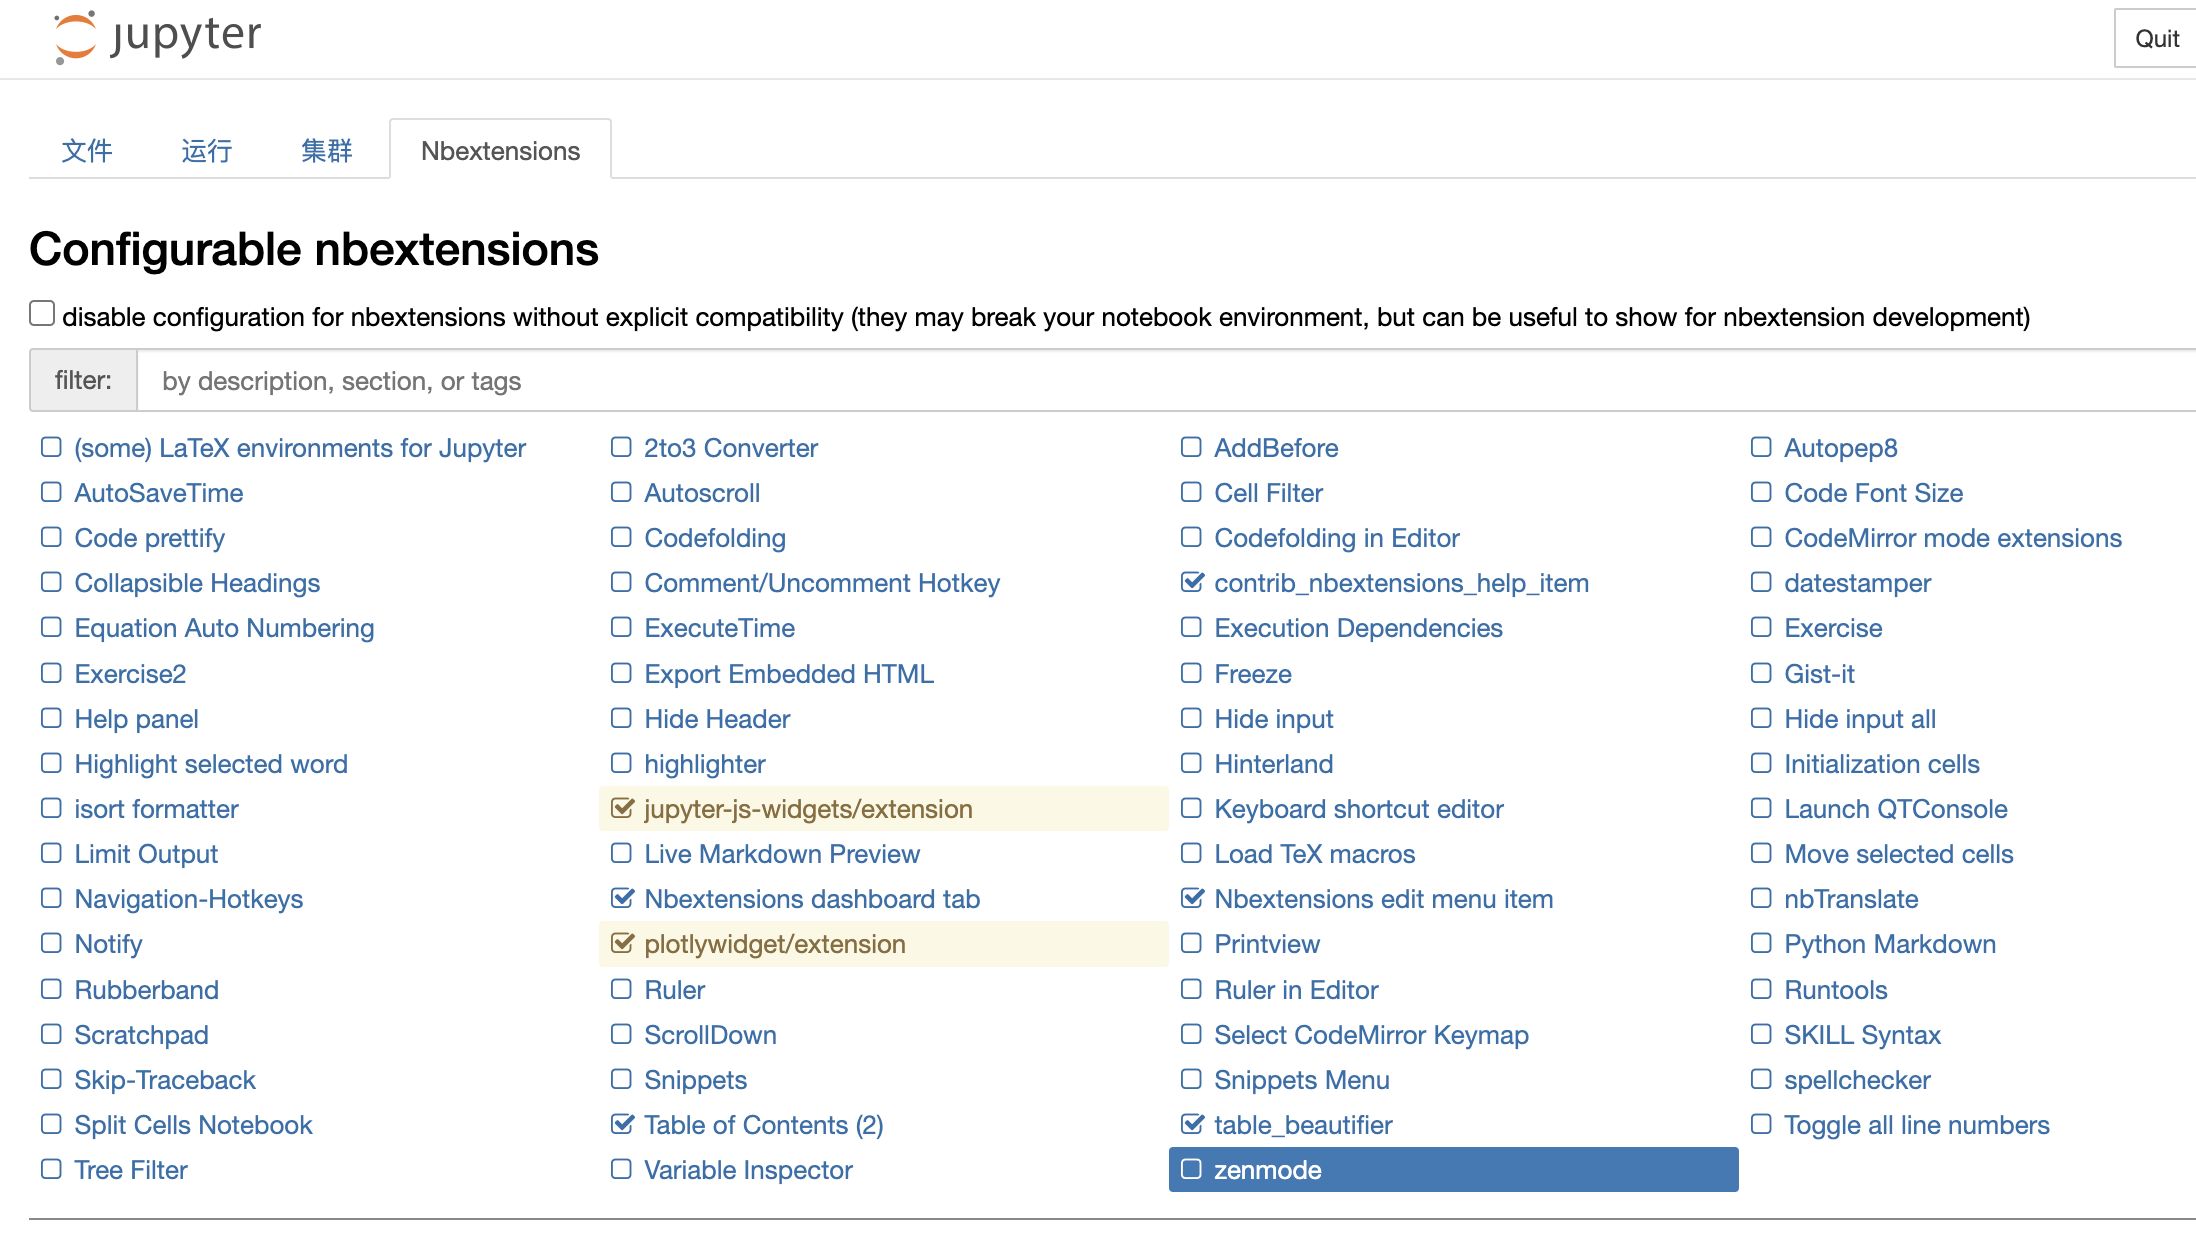Screen dimensions: 2196x1242
Task: Toggle the disable configuration compatibility checkbox
Action: tap(42, 314)
